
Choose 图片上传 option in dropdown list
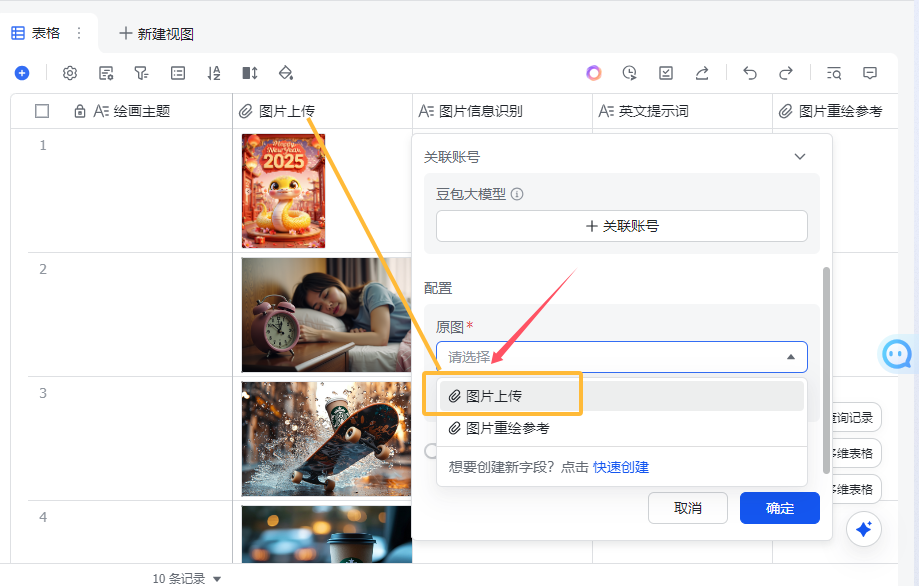click(x=622, y=396)
